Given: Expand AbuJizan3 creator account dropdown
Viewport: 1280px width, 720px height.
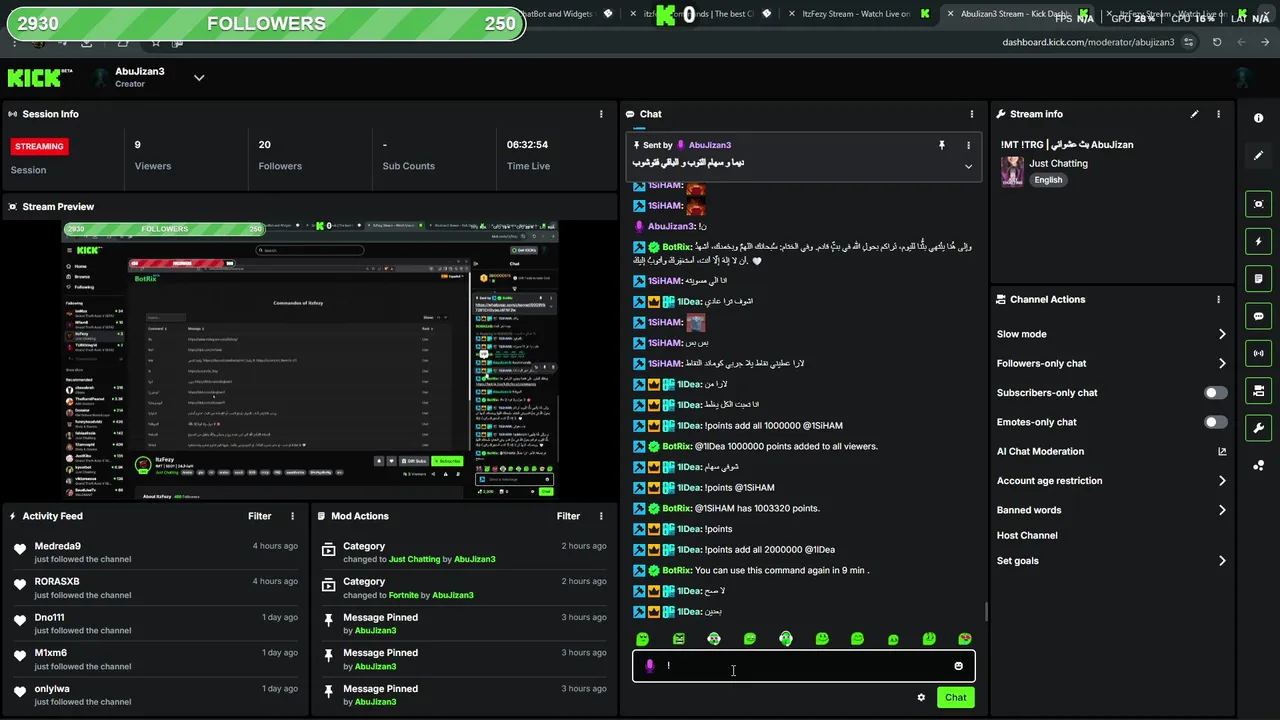Looking at the screenshot, I should click(199, 78).
